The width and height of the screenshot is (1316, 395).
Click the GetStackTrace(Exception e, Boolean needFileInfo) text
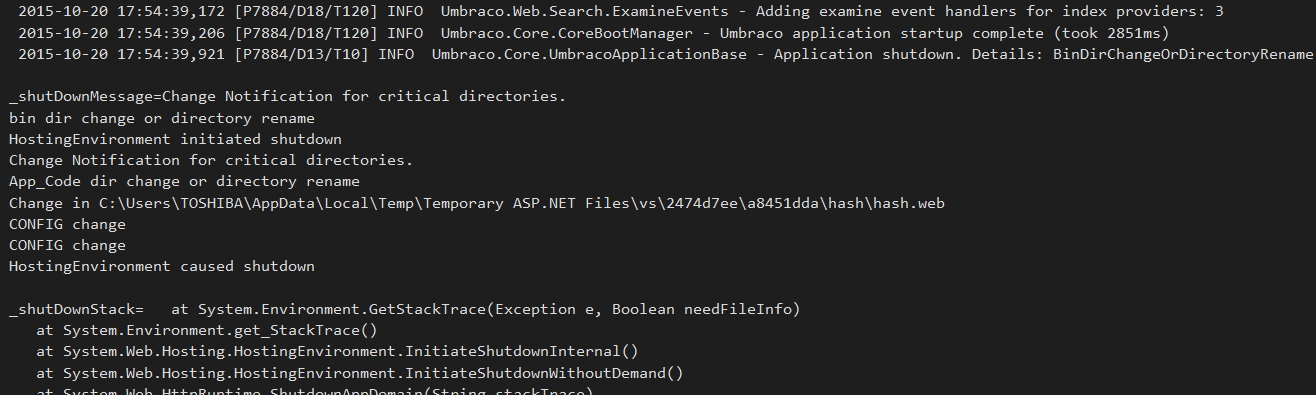tap(585, 309)
